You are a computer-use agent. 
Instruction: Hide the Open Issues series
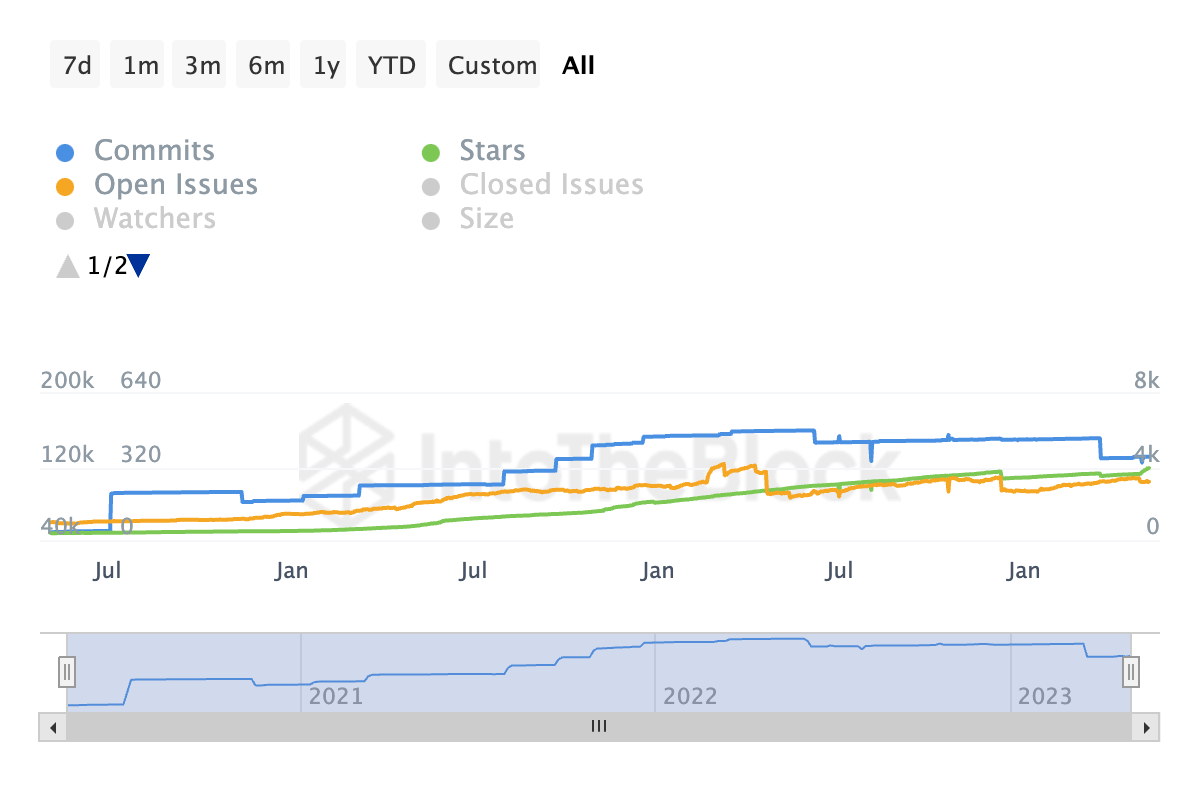coord(175,185)
